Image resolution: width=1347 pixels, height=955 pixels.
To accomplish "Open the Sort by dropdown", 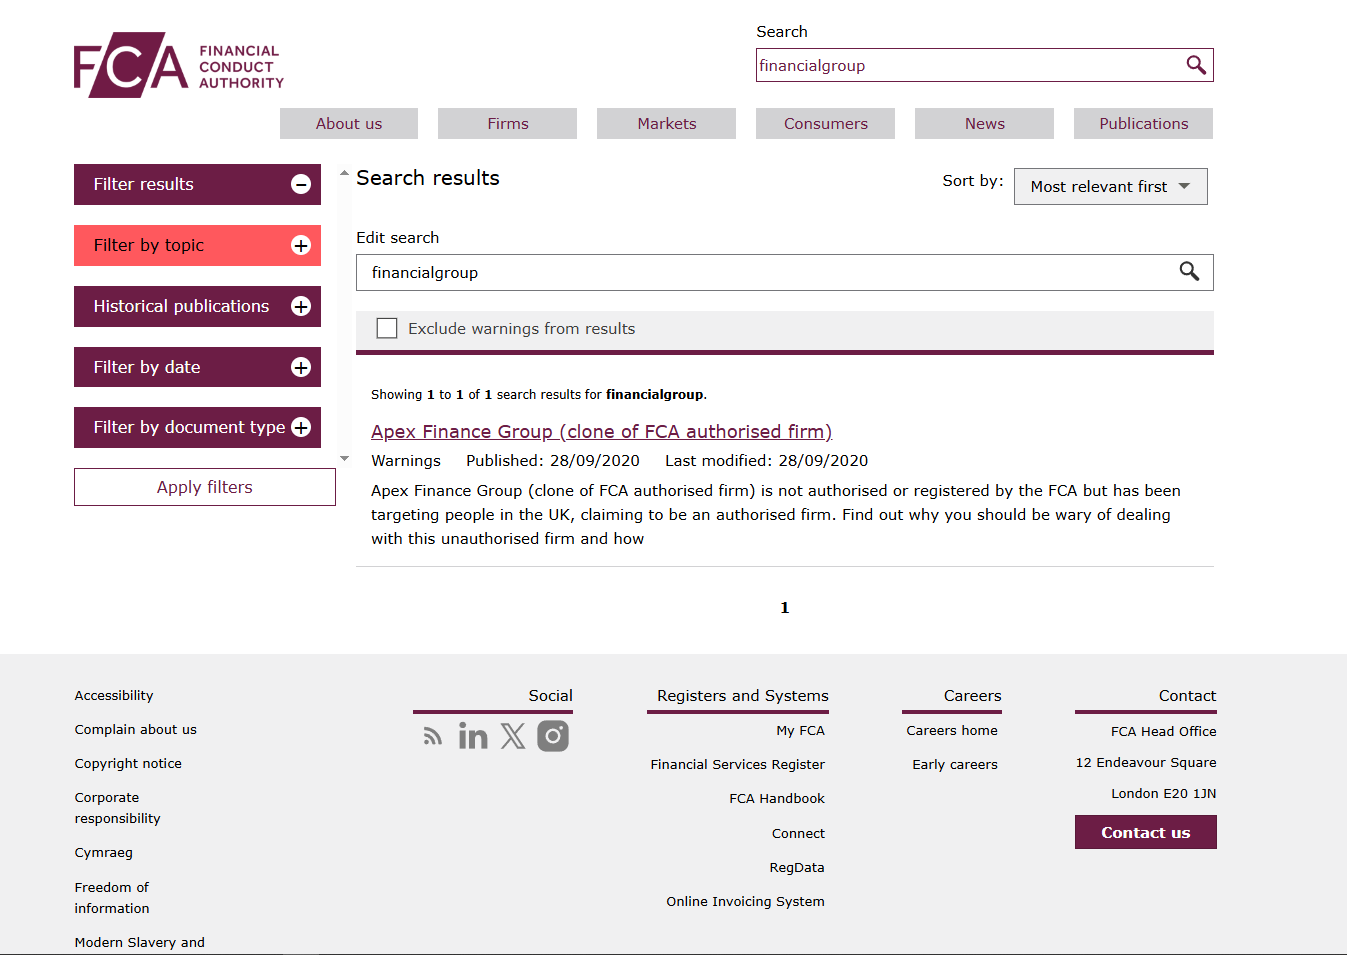I will pyautogui.click(x=1111, y=186).
